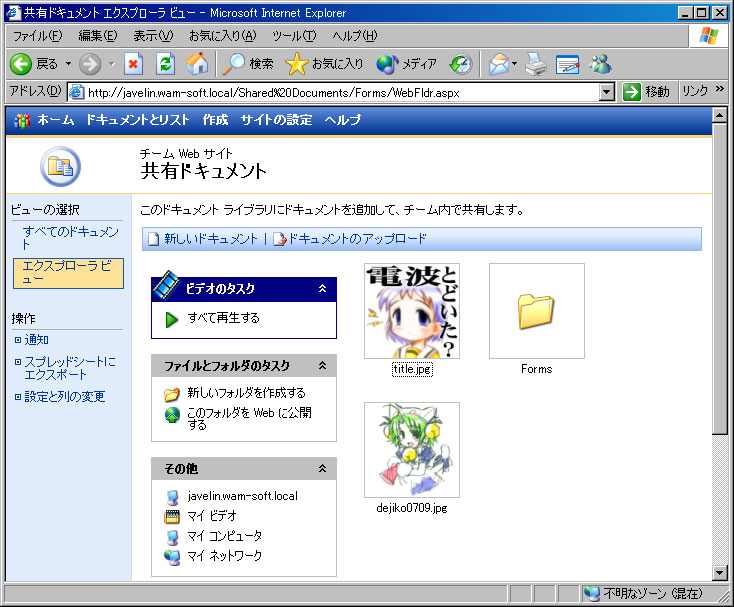Open the お気に入り star favorites button
Image resolution: width=734 pixels, height=607 pixels.
(324, 64)
